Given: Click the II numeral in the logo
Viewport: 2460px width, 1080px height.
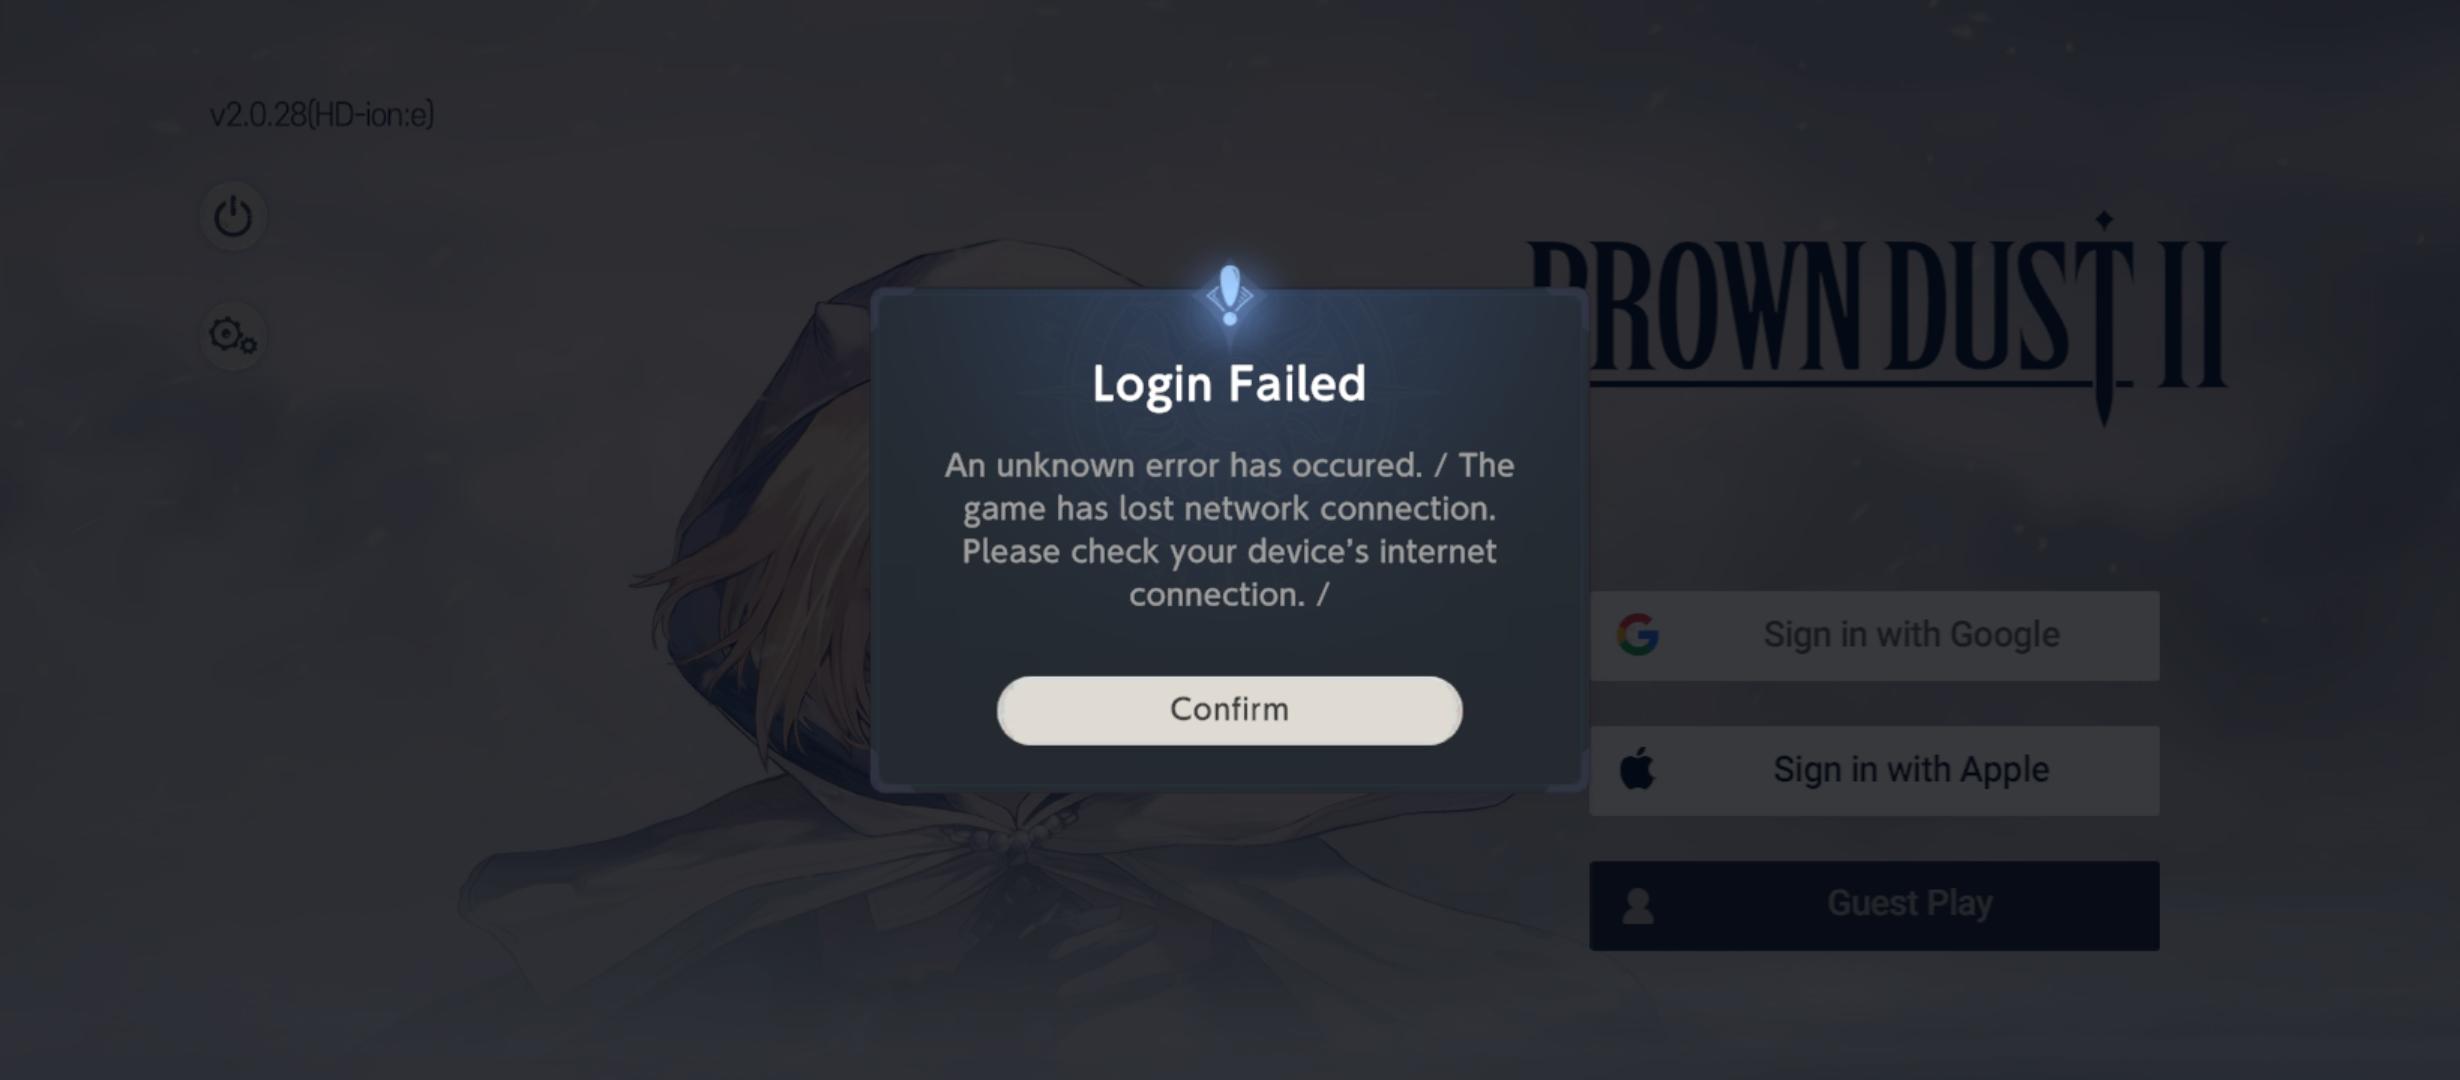Looking at the screenshot, I should [x=2193, y=313].
